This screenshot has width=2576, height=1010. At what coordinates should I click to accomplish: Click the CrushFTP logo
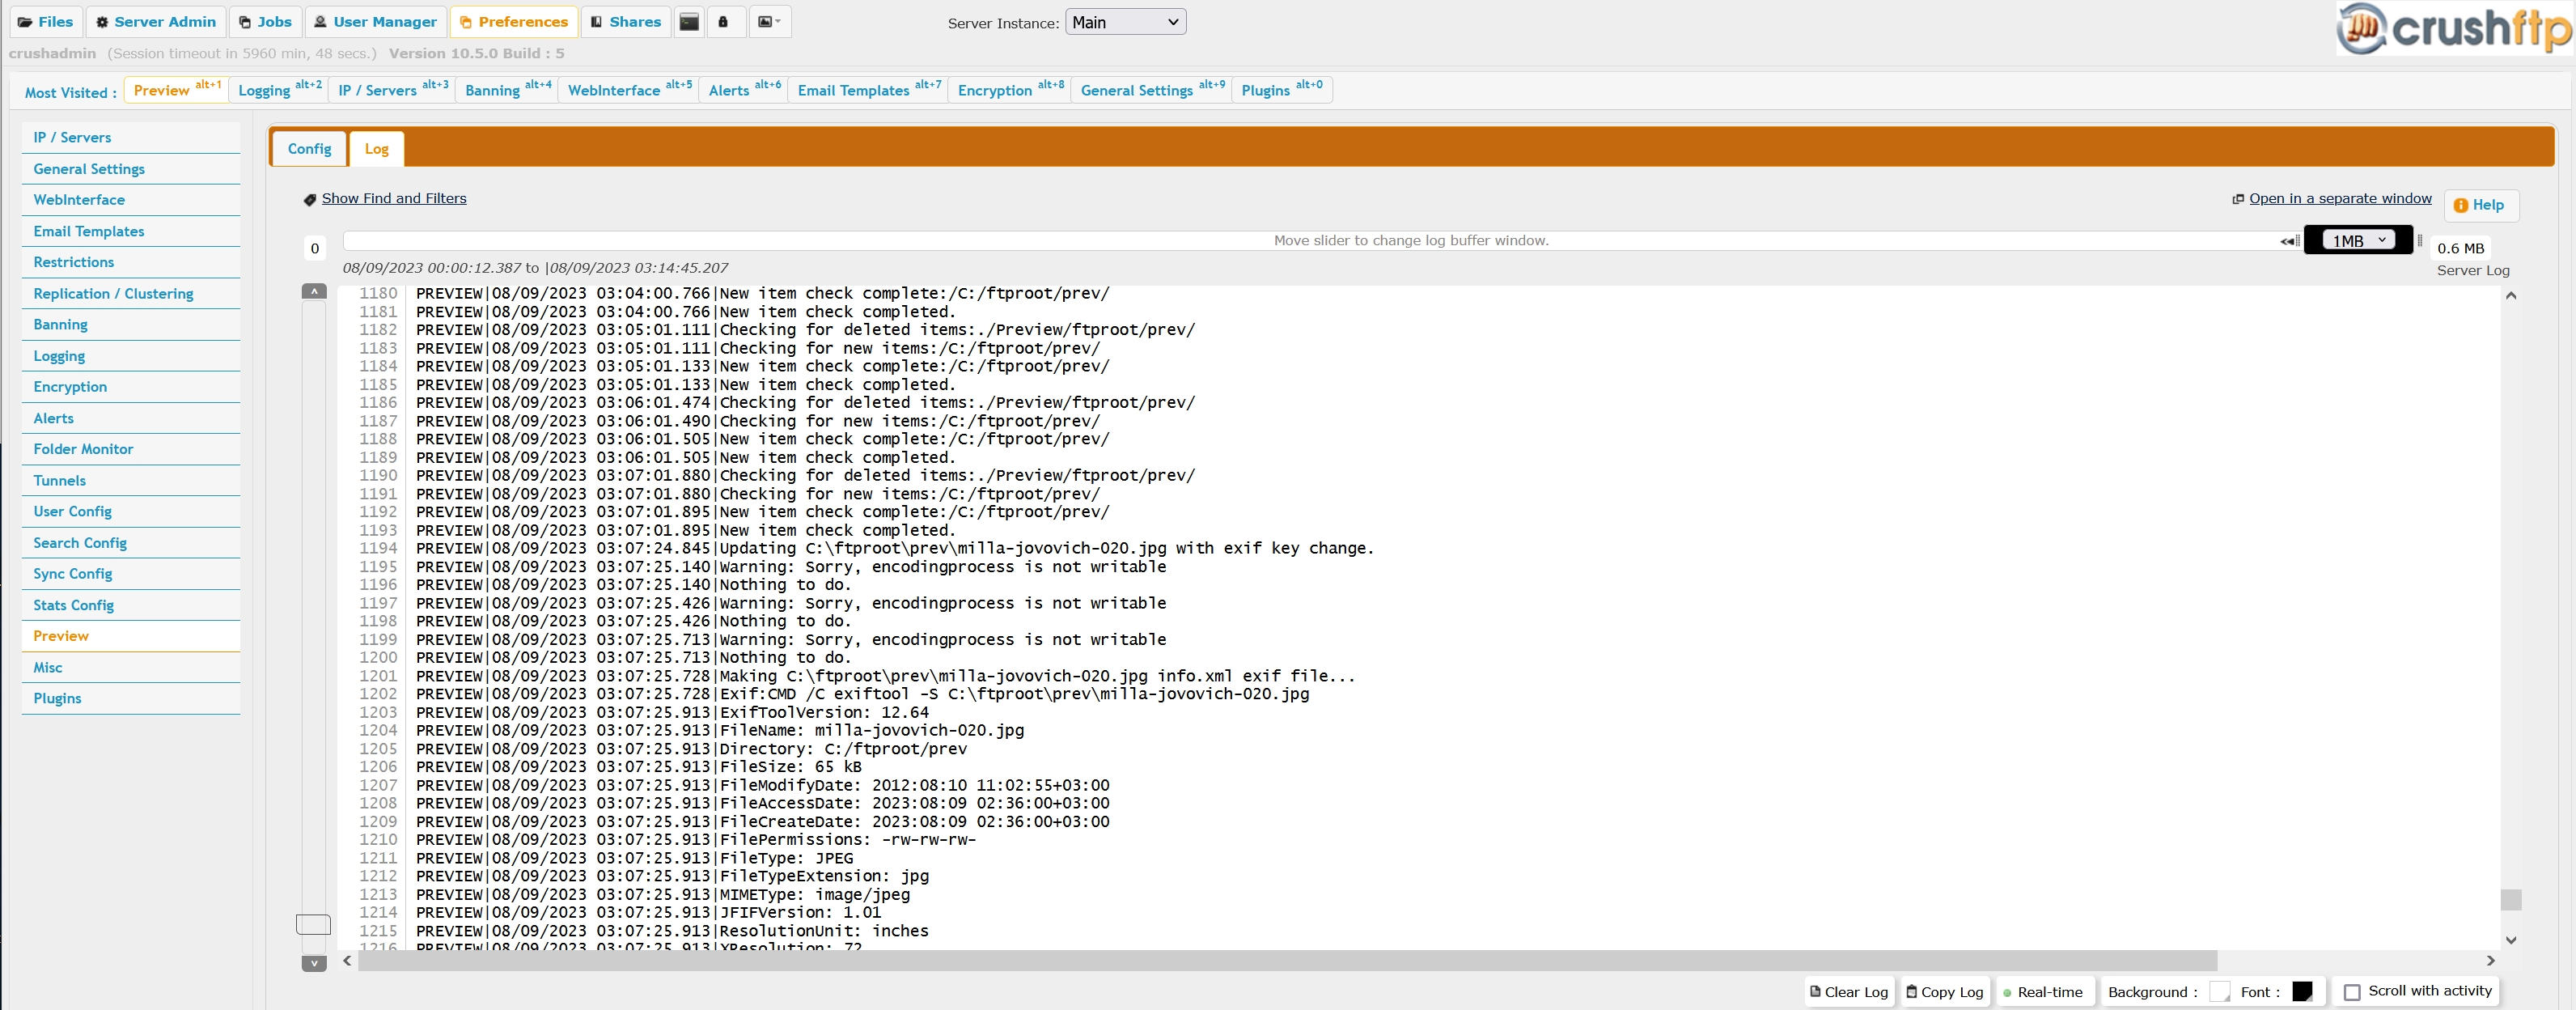2453,29
